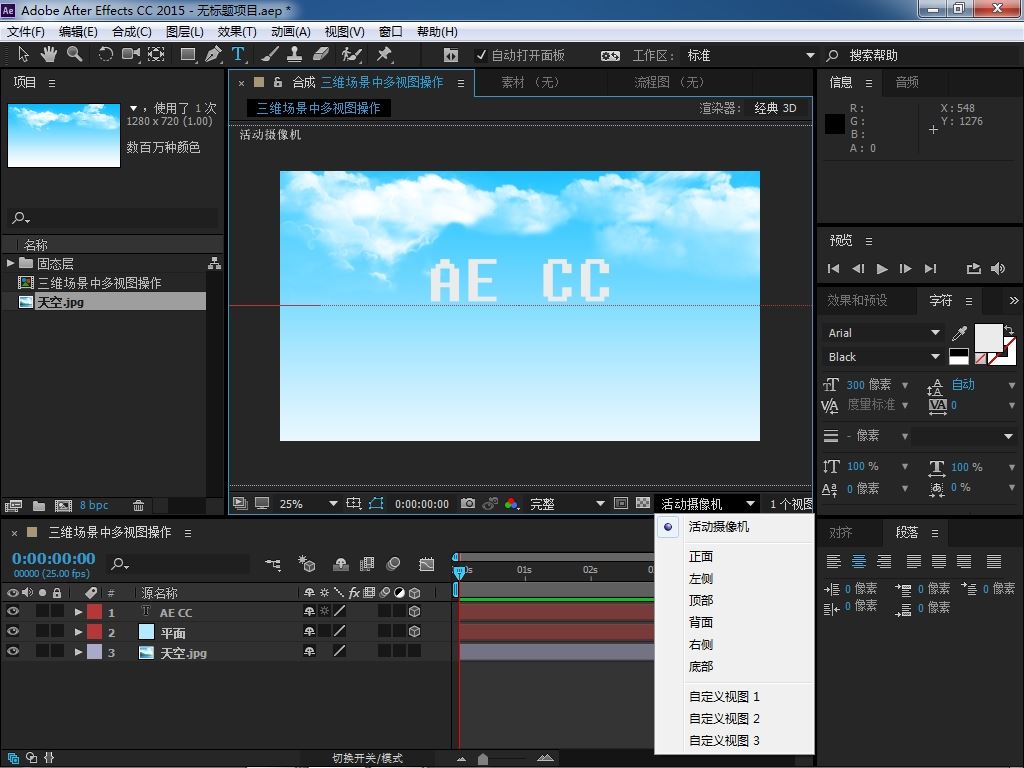
Task: Select the Selection arrow tool
Action: click(x=24, y=55)
